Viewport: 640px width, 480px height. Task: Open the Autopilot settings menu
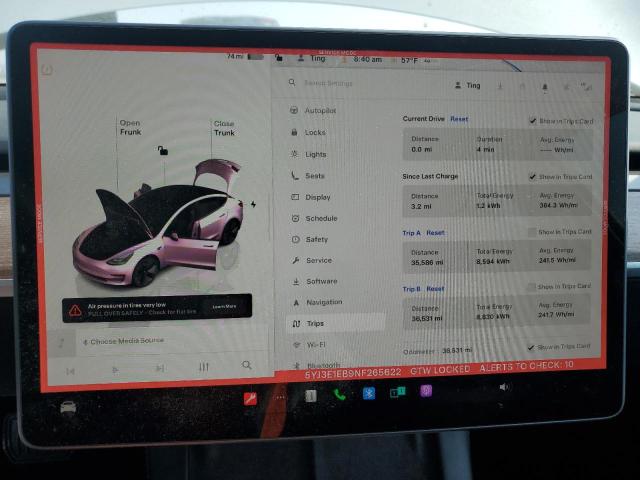pos(320,111)
